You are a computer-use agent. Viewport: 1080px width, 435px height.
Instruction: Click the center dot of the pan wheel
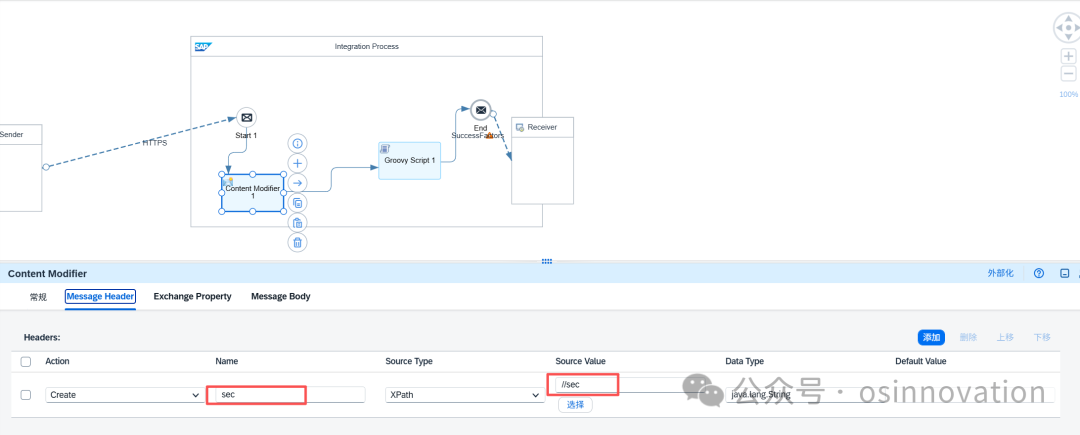(1068, 28)
